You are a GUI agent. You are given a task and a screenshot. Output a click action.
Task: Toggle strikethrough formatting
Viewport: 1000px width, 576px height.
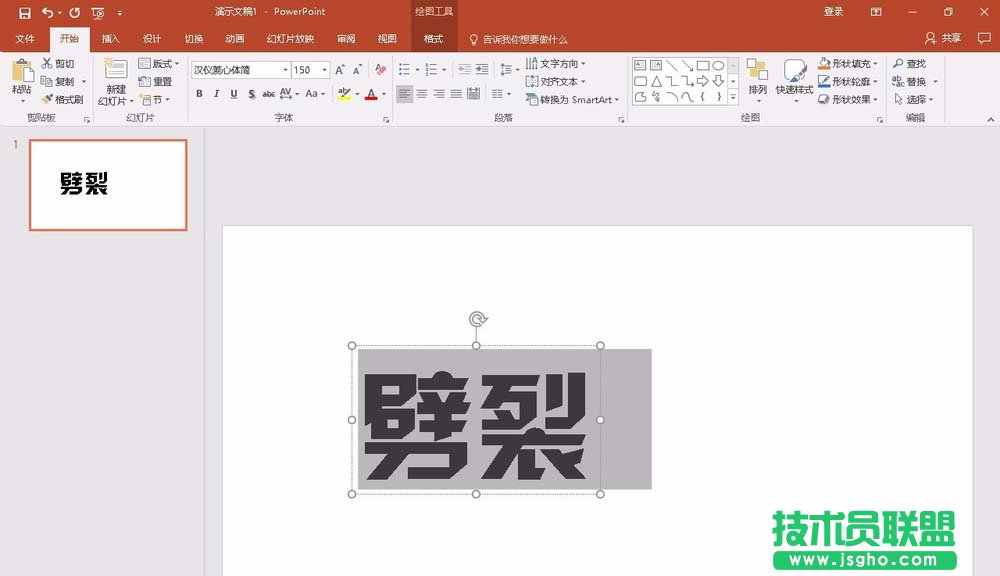pyautogui.click(x=269, y=93)
